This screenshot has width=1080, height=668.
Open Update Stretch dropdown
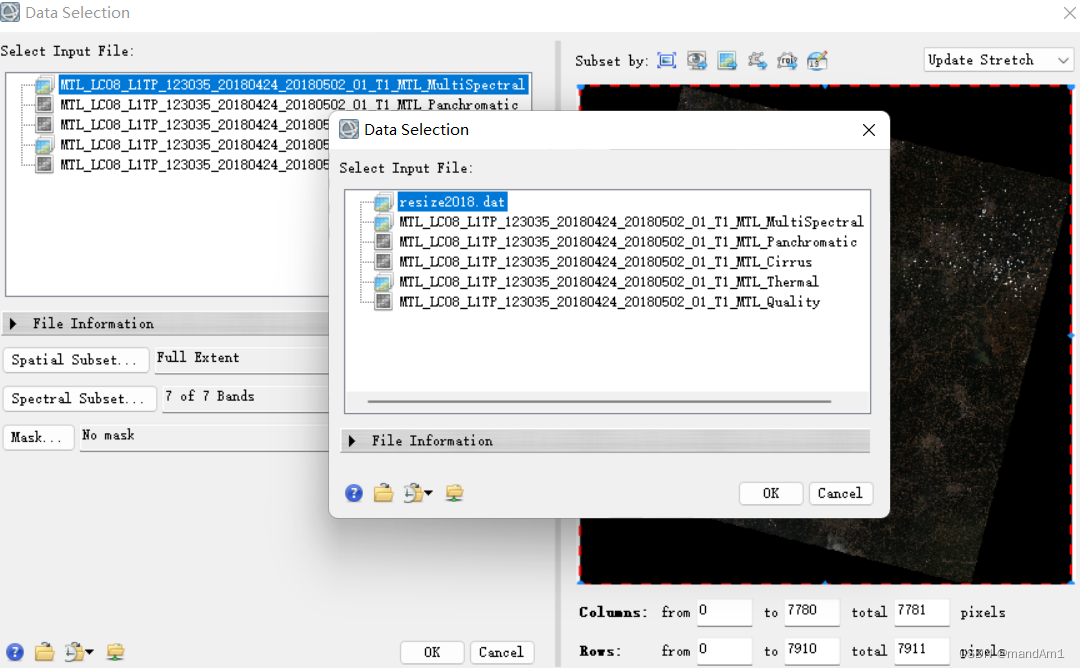click(999, 60)
